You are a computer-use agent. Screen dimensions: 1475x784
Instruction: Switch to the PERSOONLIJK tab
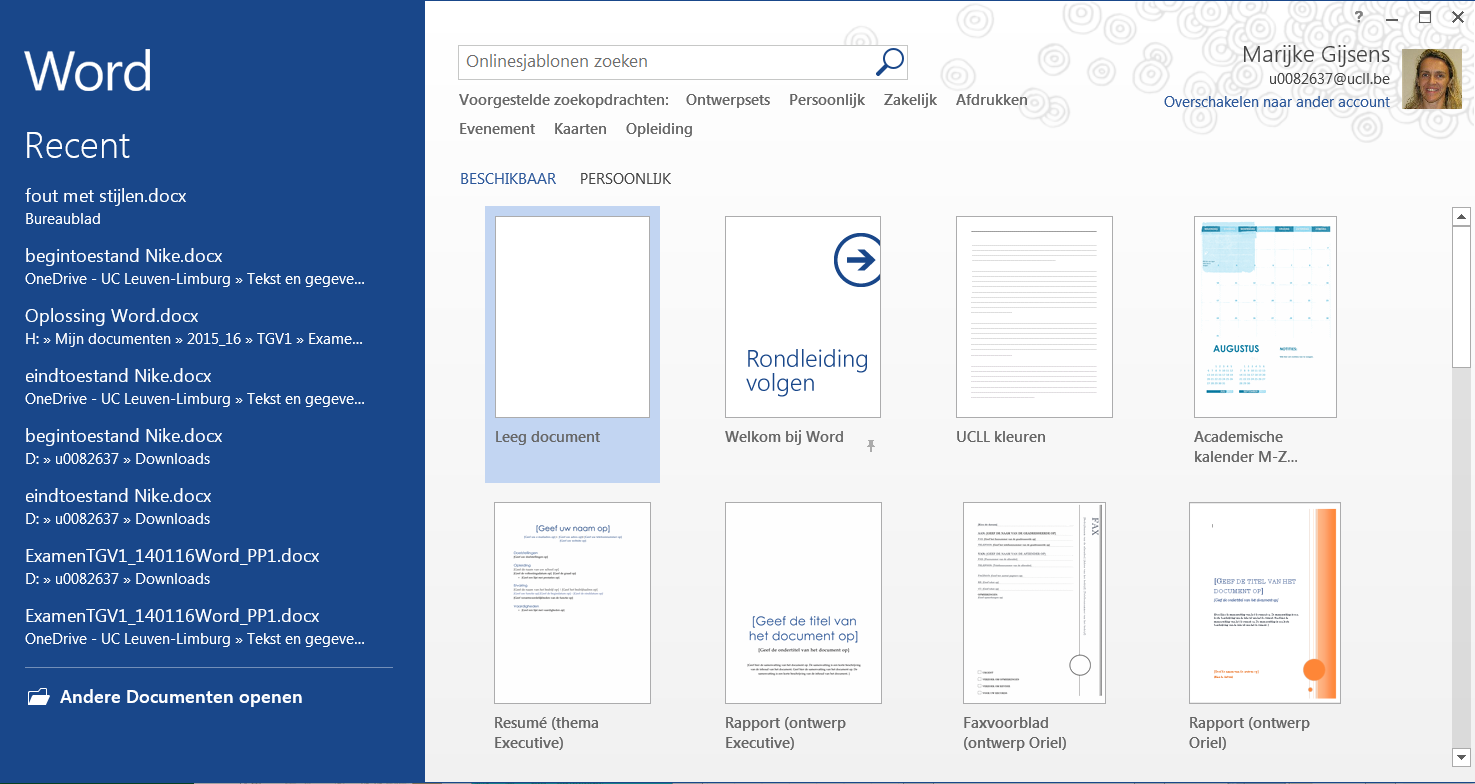click(x=625, y=179)
